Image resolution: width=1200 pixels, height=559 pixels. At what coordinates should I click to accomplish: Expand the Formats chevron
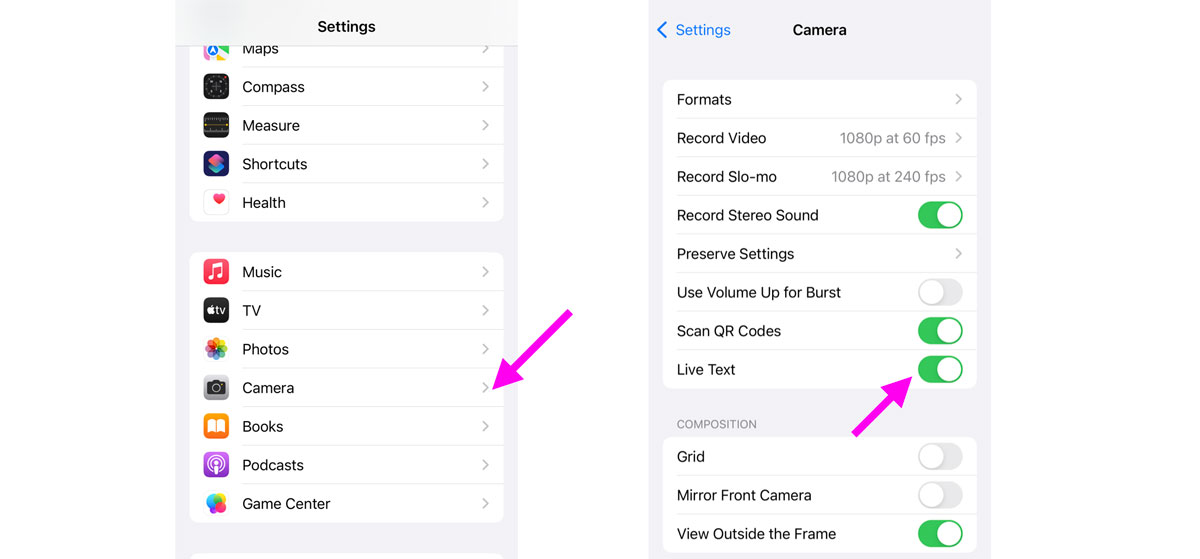click(958, 99)
